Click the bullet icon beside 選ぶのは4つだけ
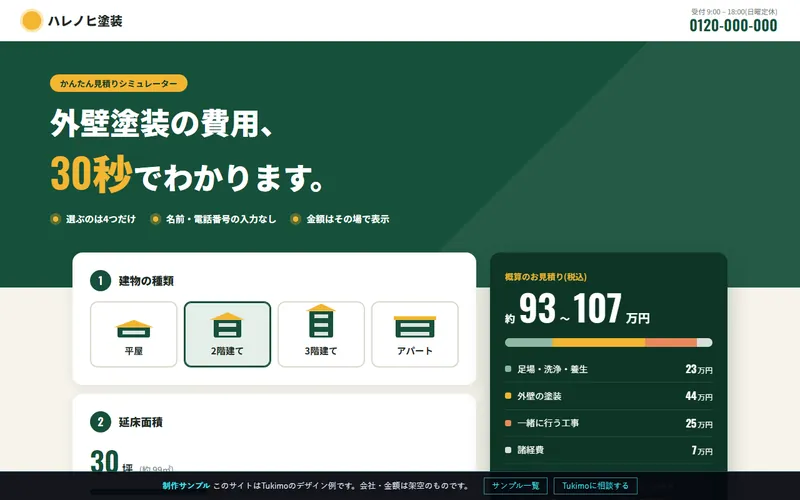 pos(55,219)
